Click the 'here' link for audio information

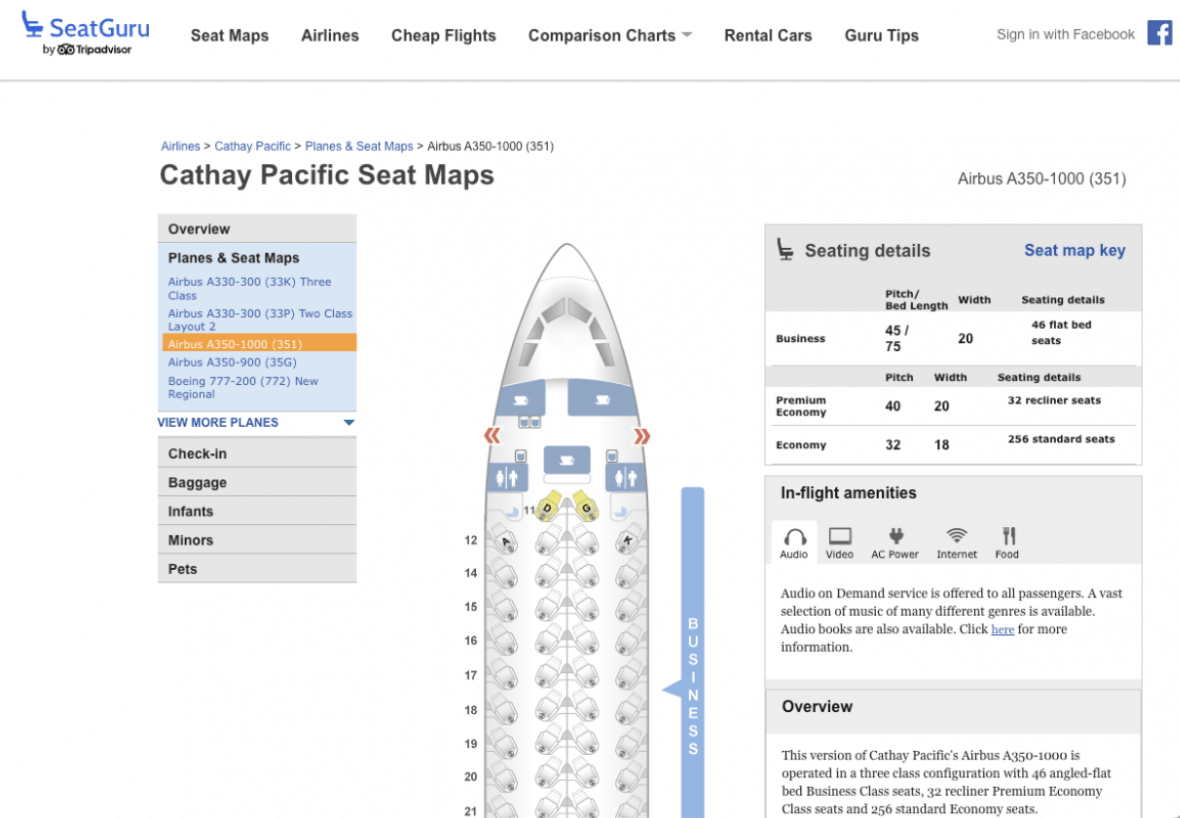1002,630
